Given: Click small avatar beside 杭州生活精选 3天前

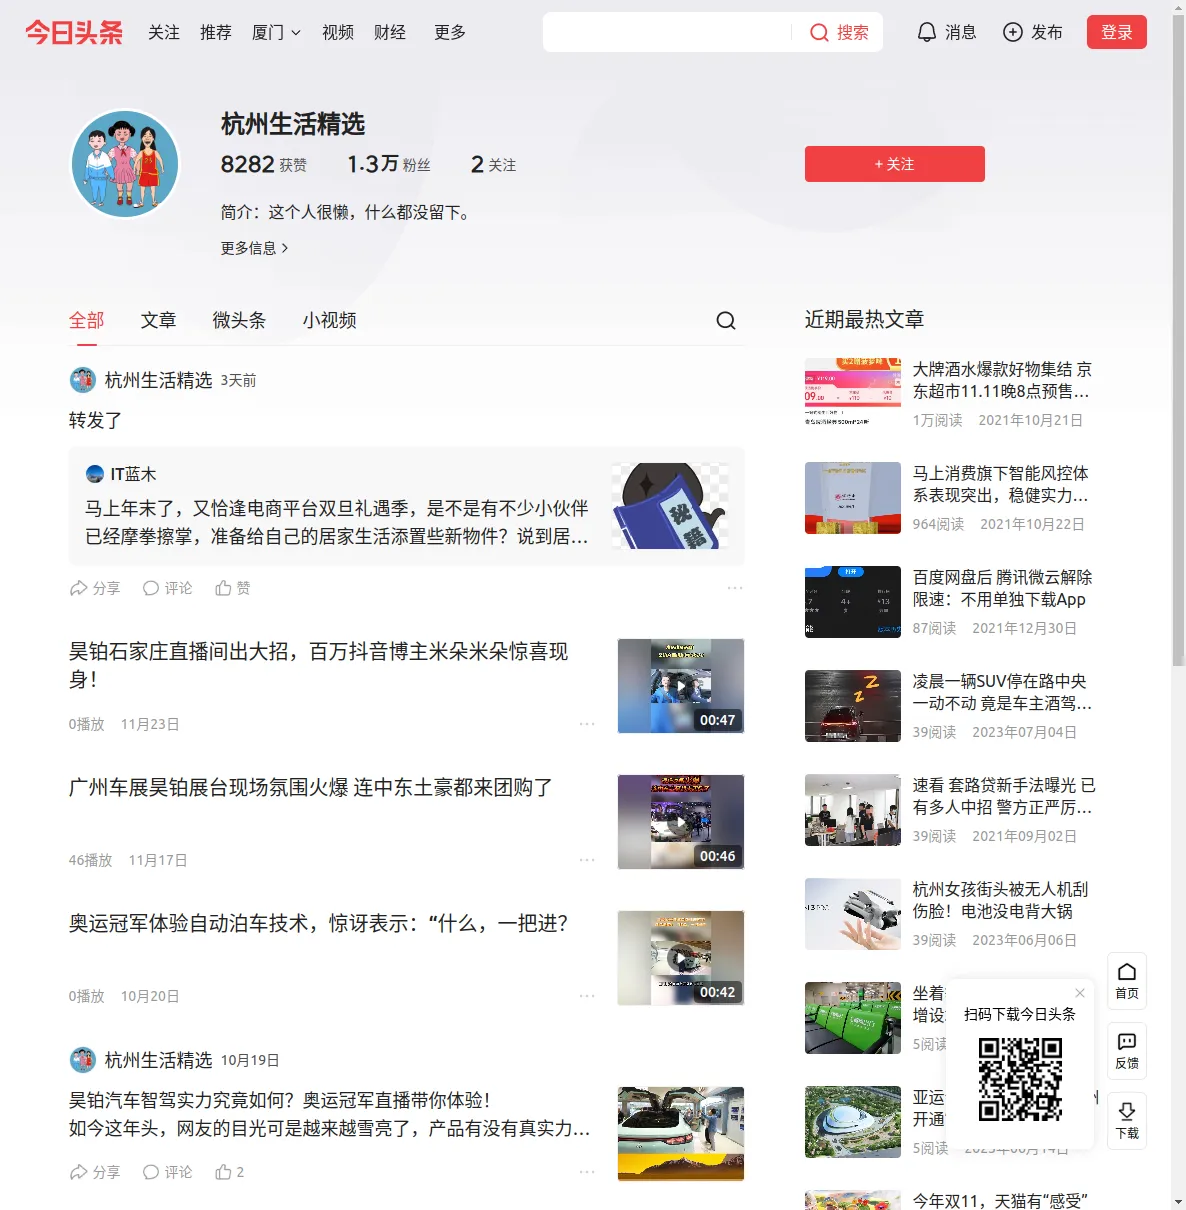Looking at the screenshot, I should tap(82, 380).
